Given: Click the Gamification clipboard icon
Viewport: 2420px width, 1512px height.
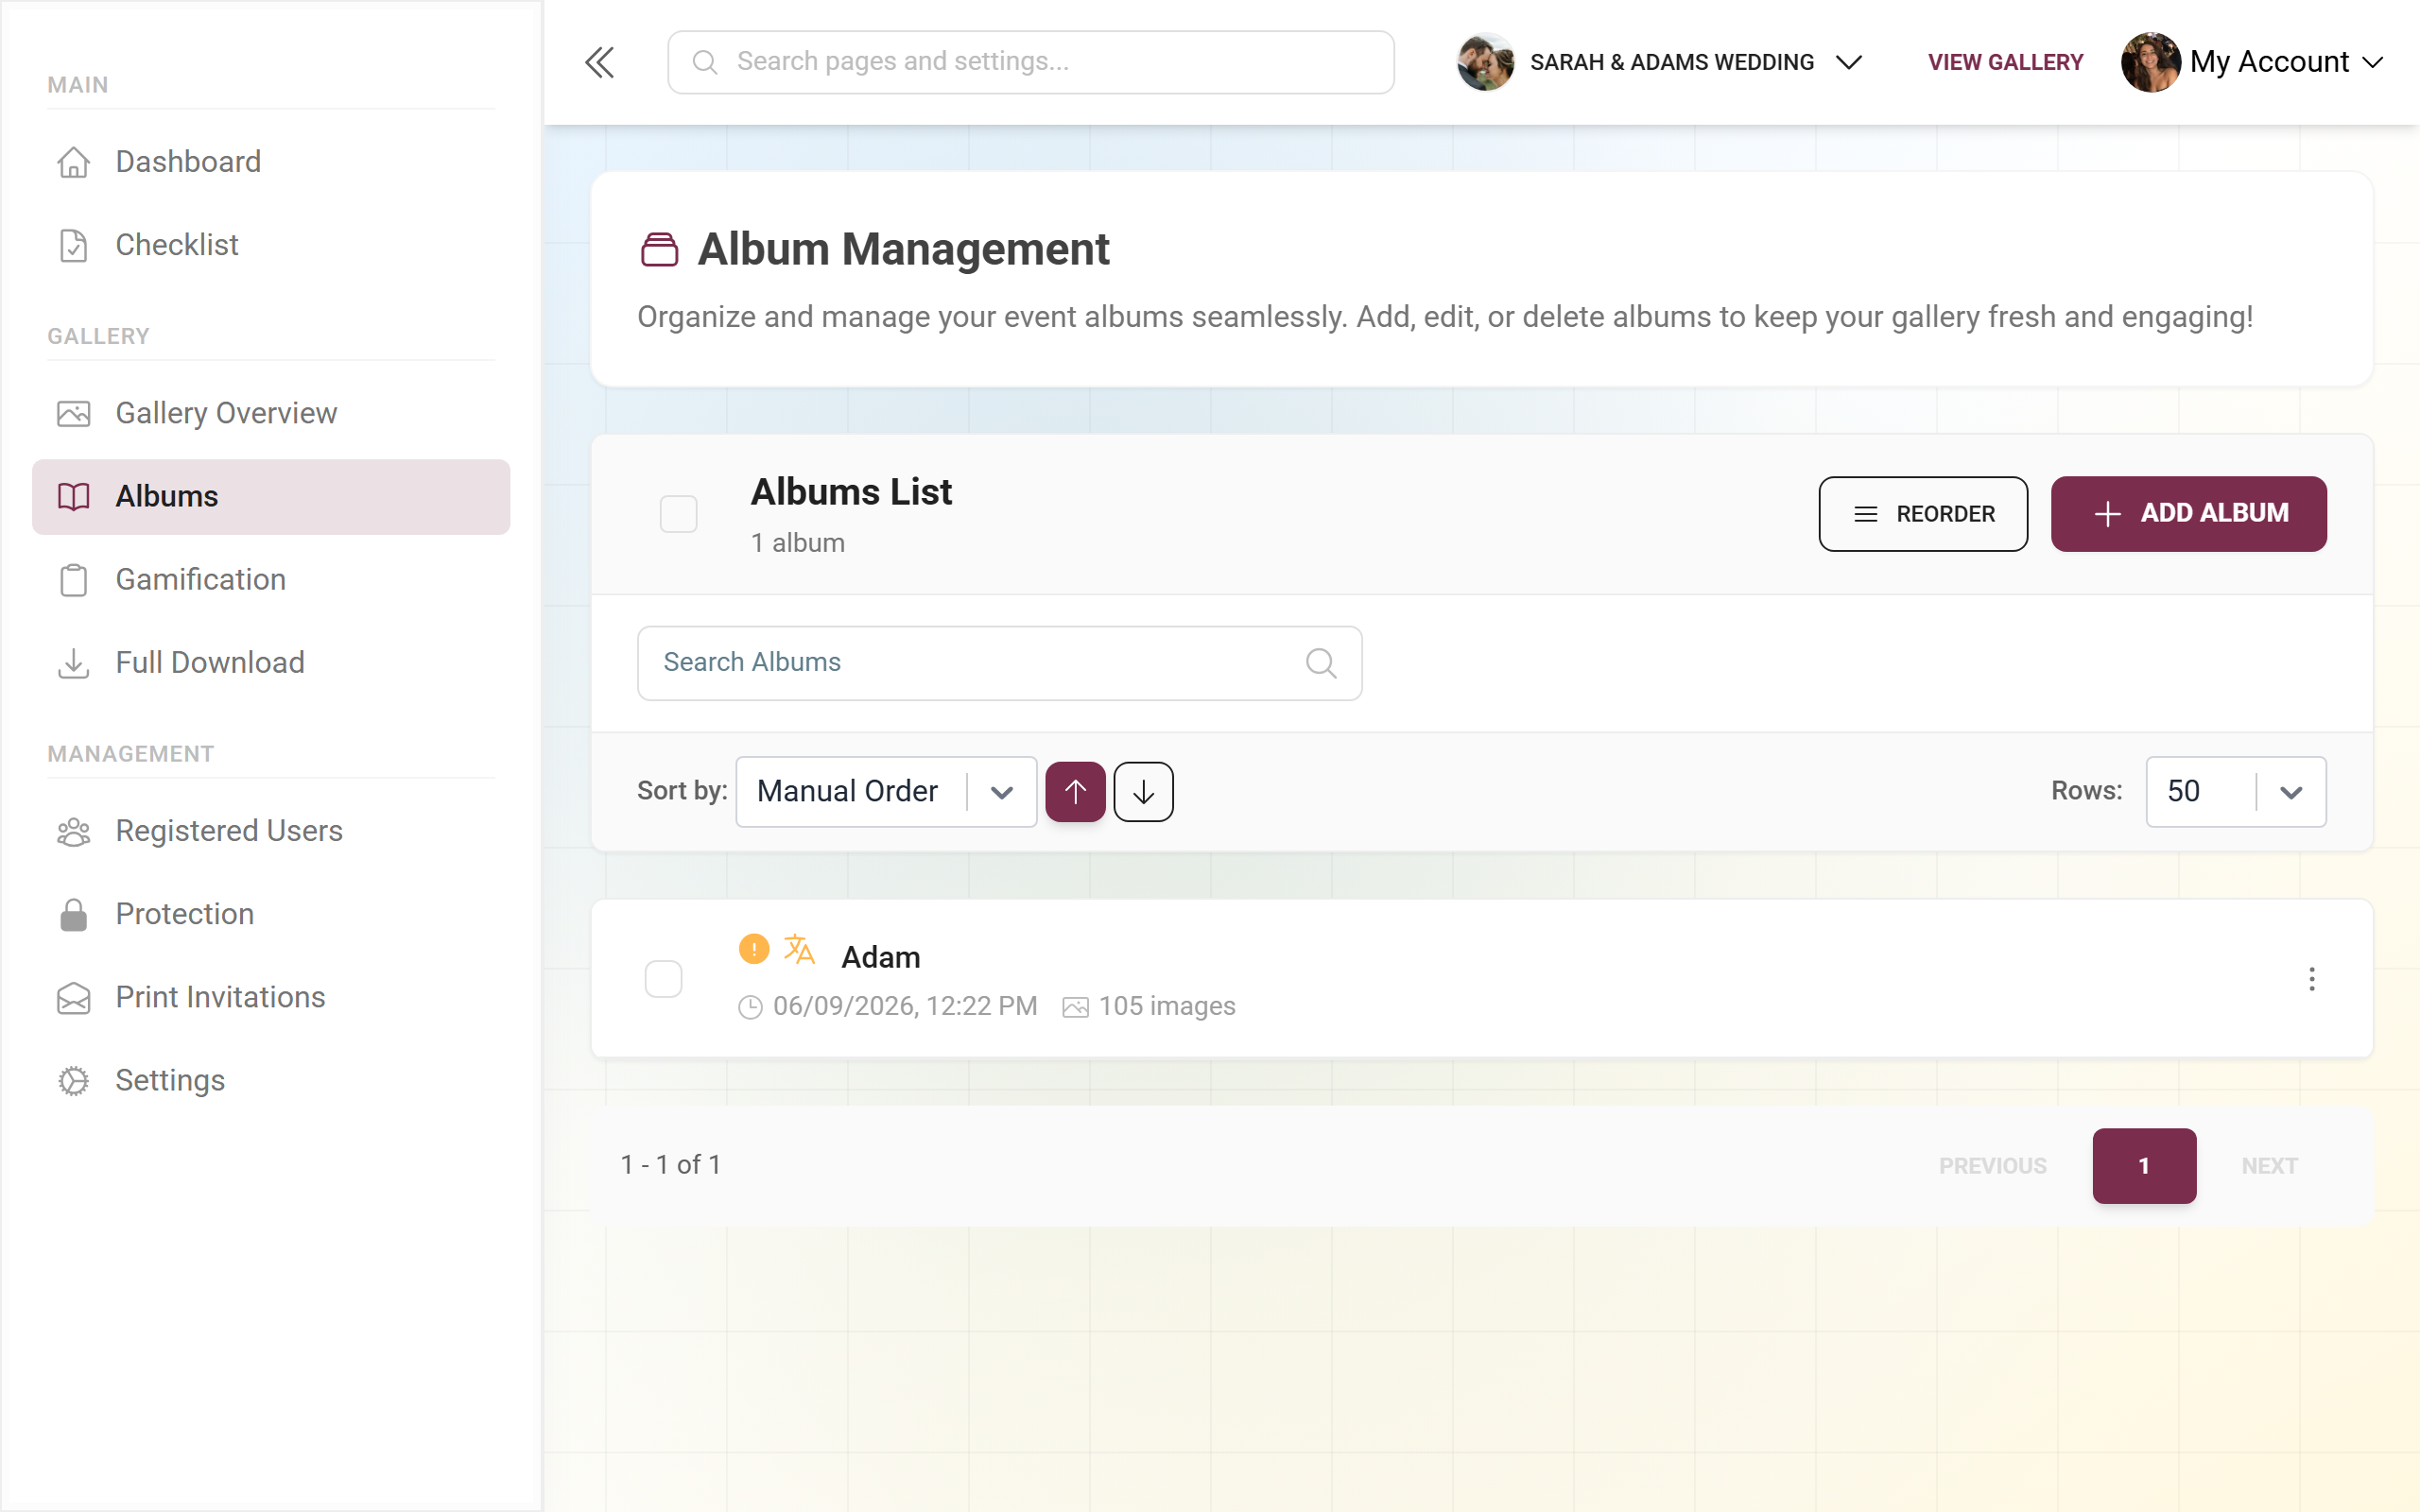Looking at the screenshot, I should (x=73, y=580).
